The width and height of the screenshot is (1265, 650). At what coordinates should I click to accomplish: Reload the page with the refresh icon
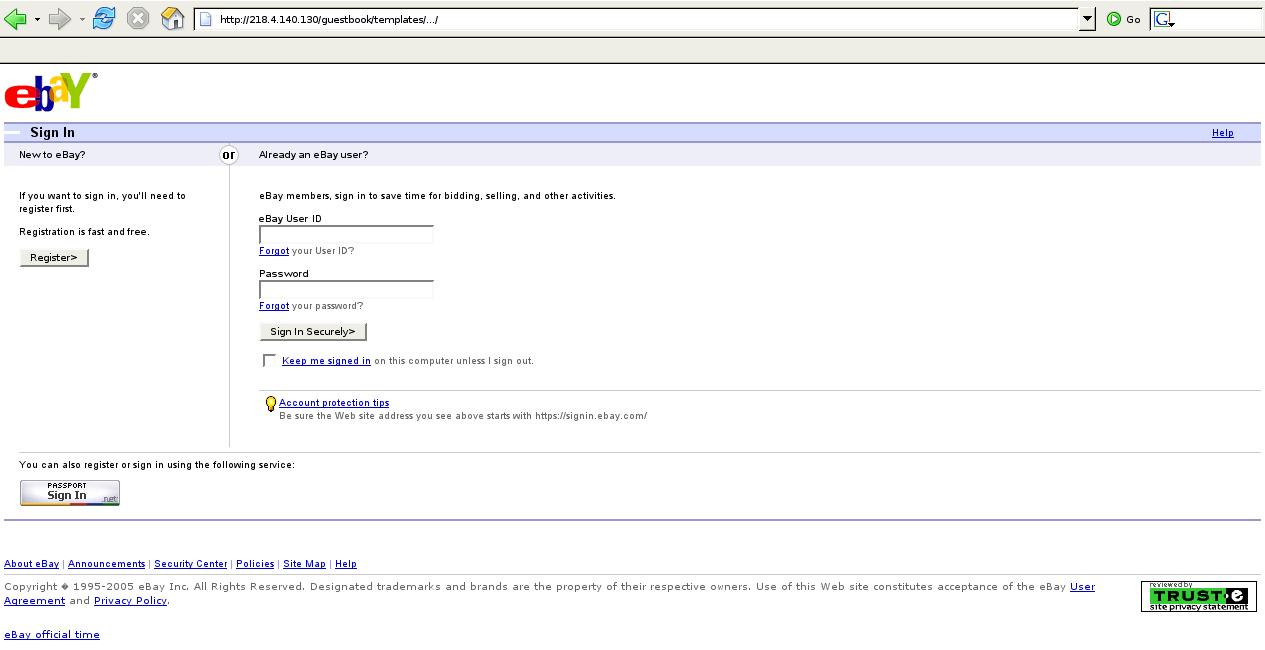[x=104, y=19]
